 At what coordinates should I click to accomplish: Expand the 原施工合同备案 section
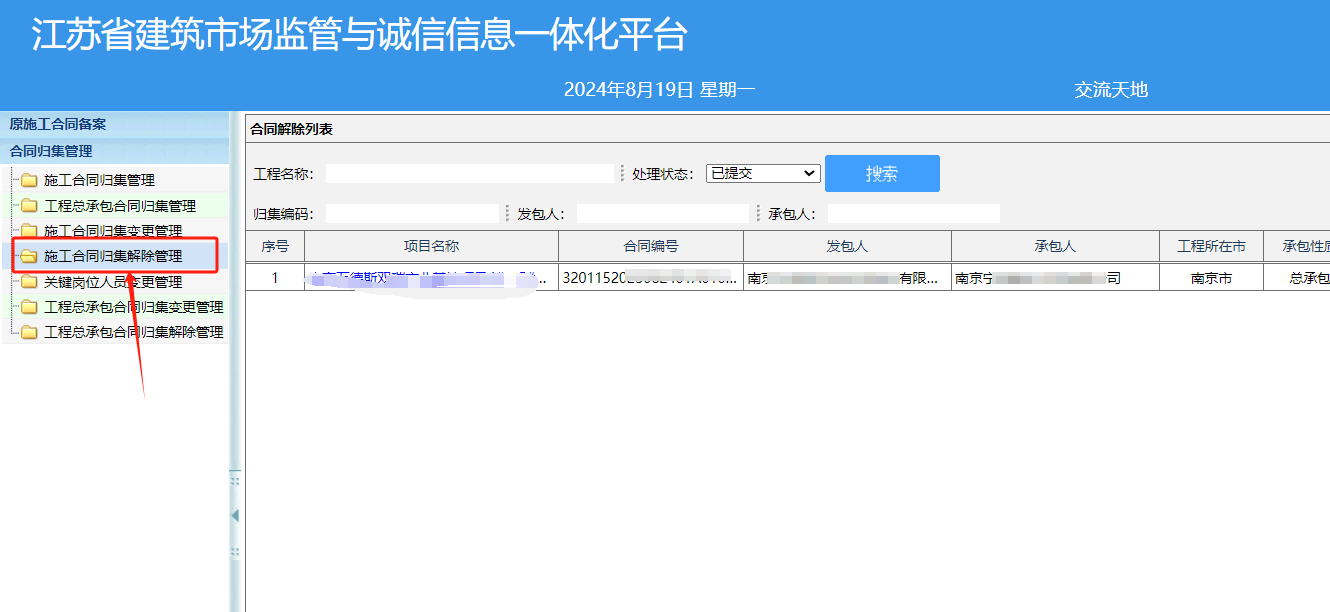pyautogui.click(x=58, y=125)
